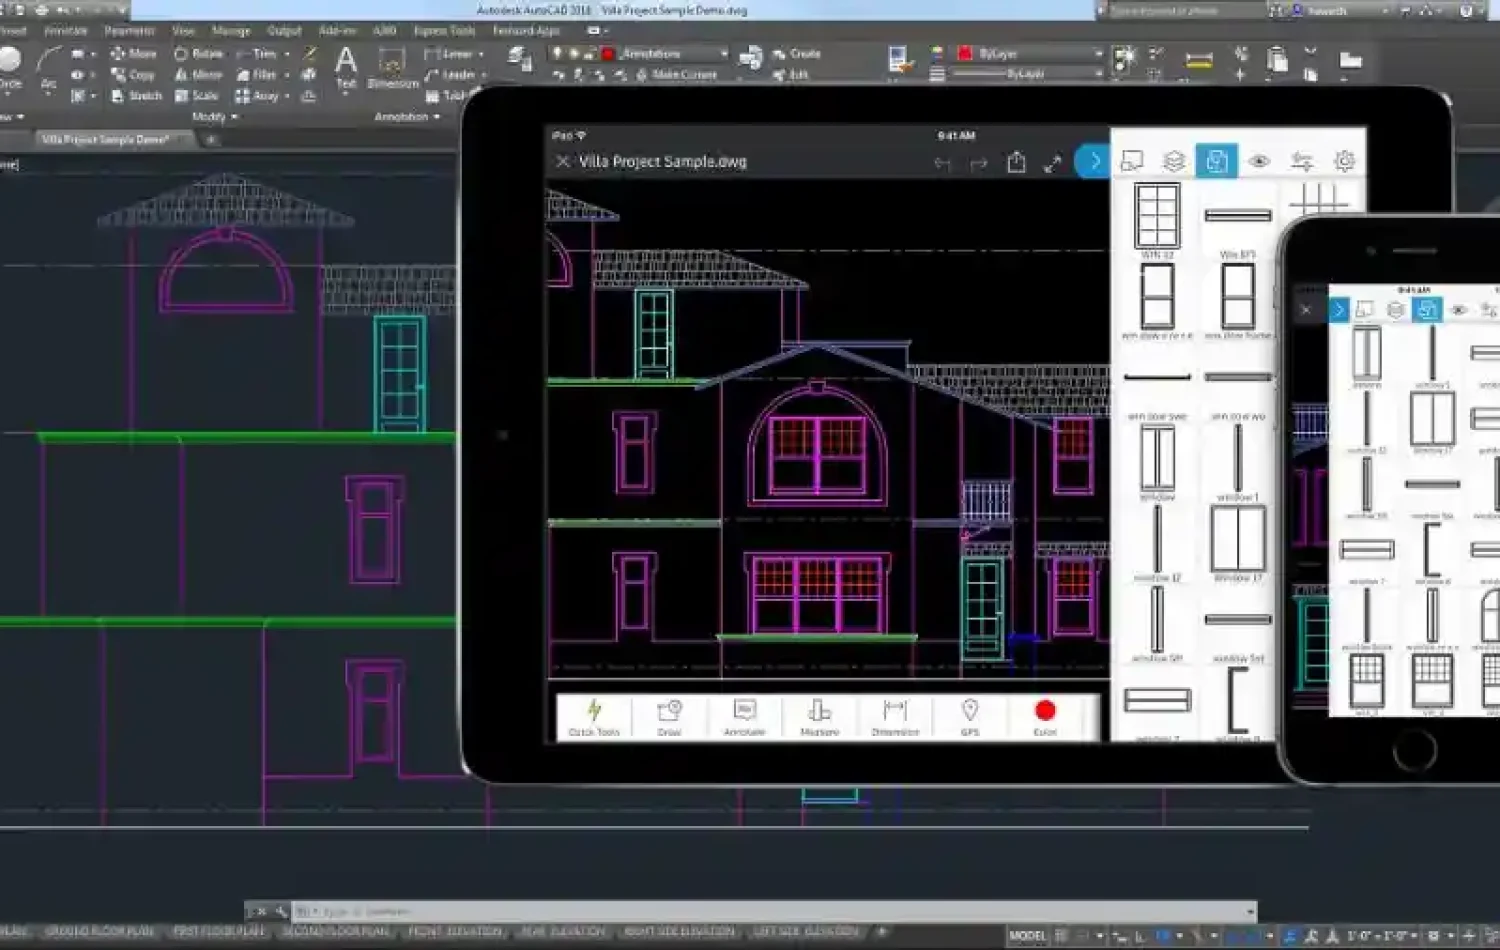Select the Copy tool in Modify panel

[x=133, y=75]
